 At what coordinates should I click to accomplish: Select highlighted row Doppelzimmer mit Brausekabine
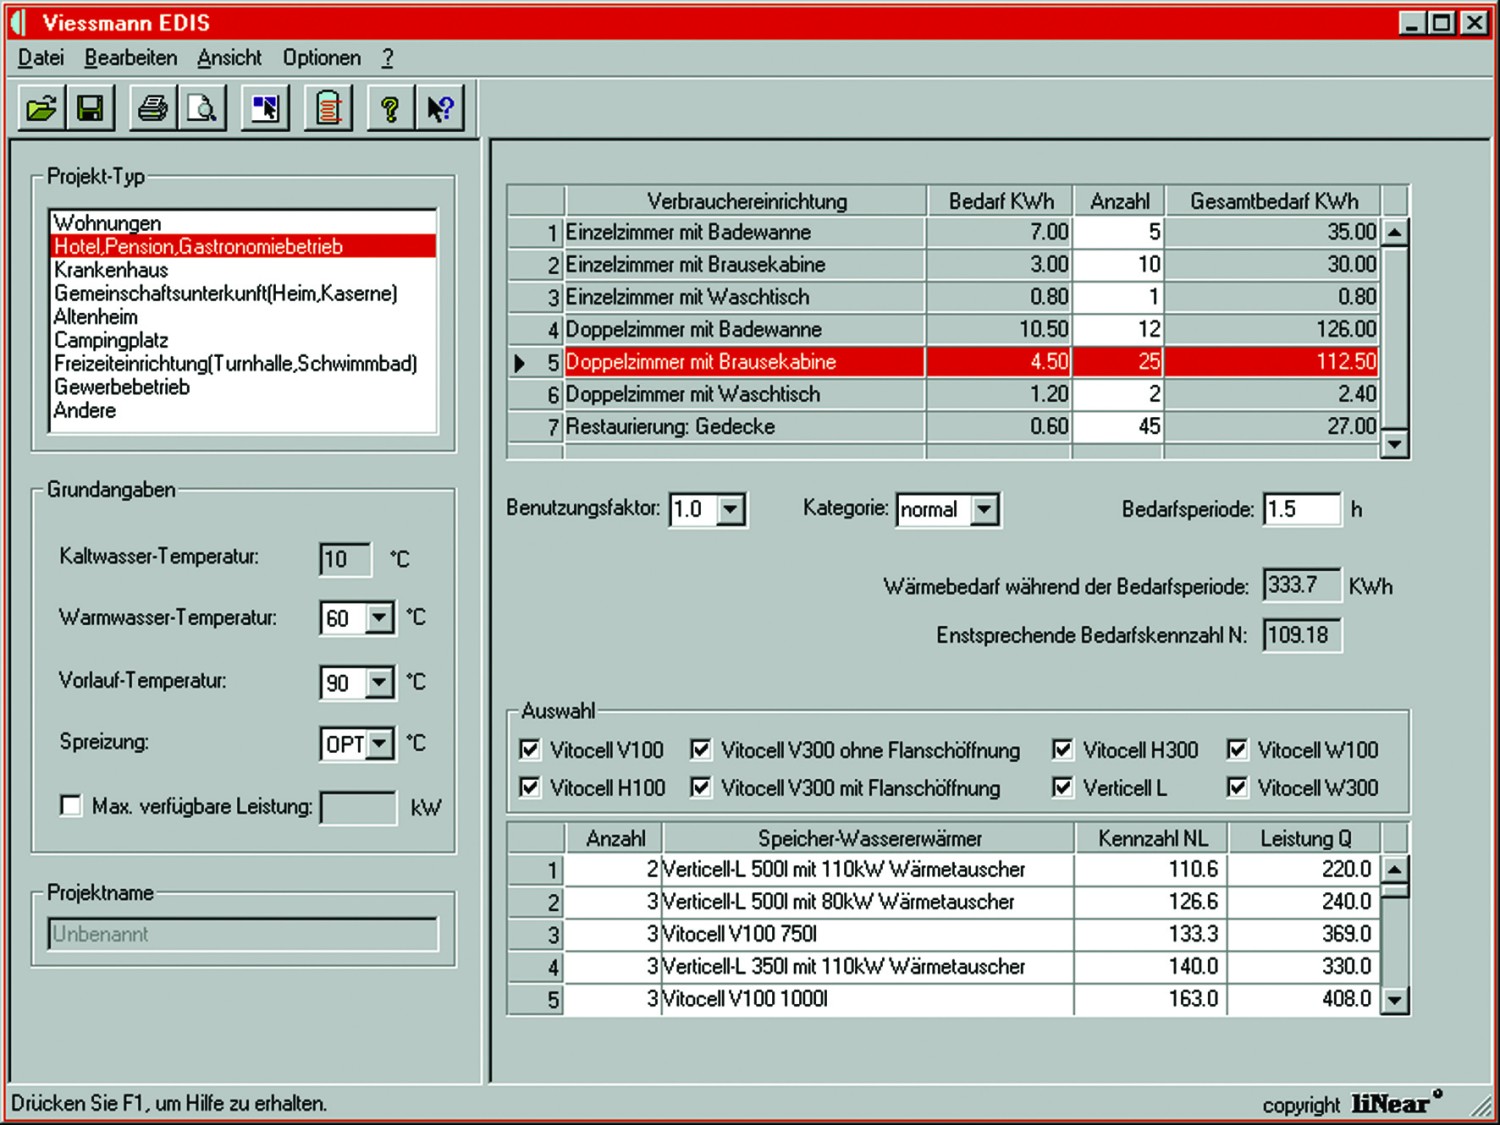(943, 362)
